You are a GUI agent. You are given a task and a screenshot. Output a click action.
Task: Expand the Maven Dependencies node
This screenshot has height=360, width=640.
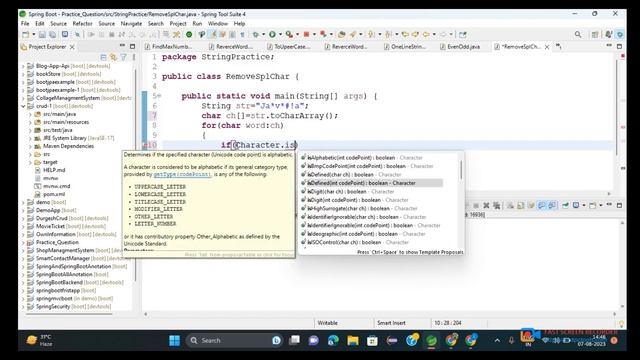tap(30, 146)
